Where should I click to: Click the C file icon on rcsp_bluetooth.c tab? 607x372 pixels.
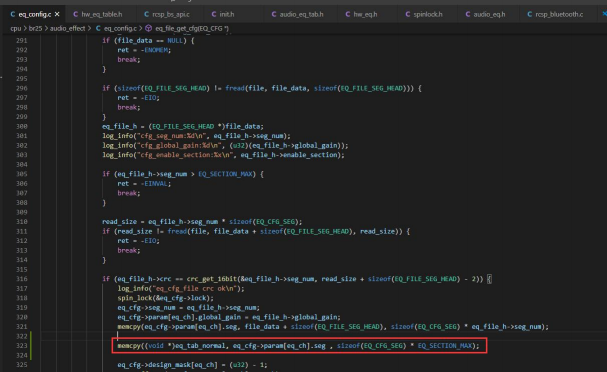(530, 14)
